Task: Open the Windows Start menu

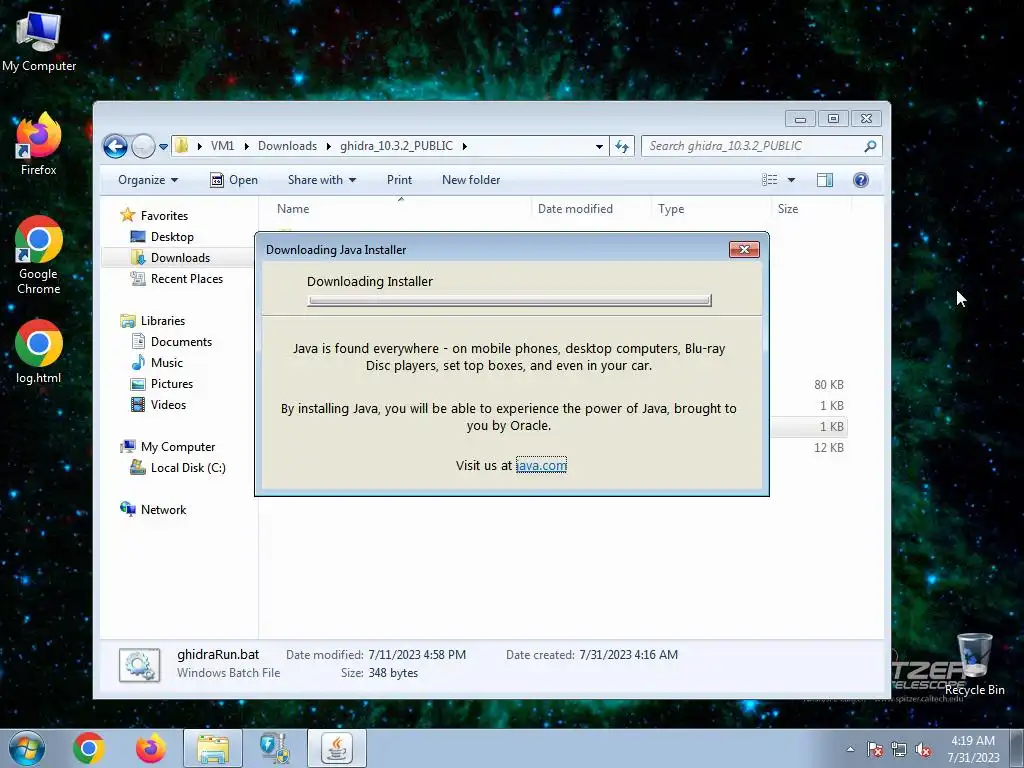Action: (x=27, y=748)
